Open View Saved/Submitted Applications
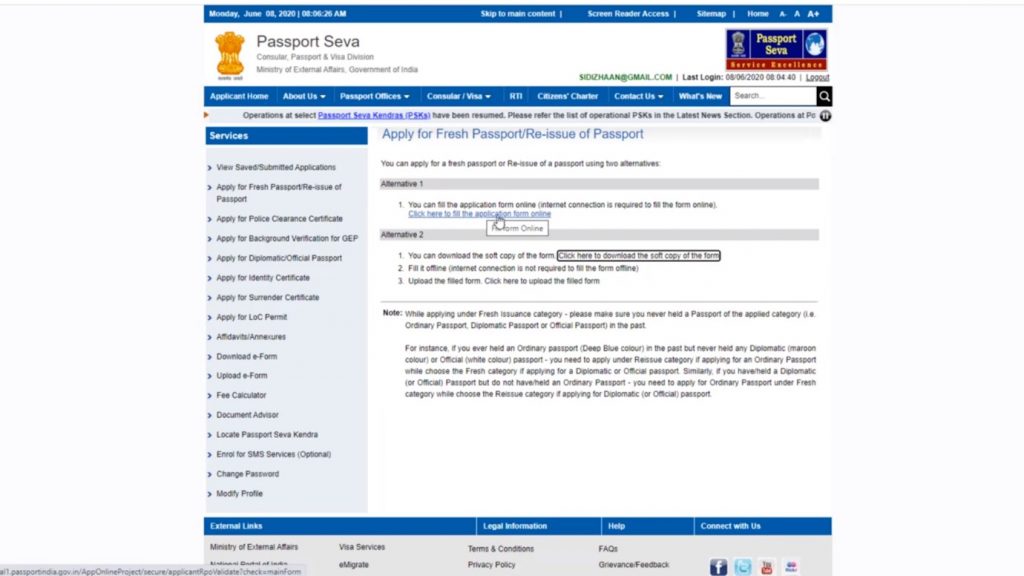 point(276,168)
